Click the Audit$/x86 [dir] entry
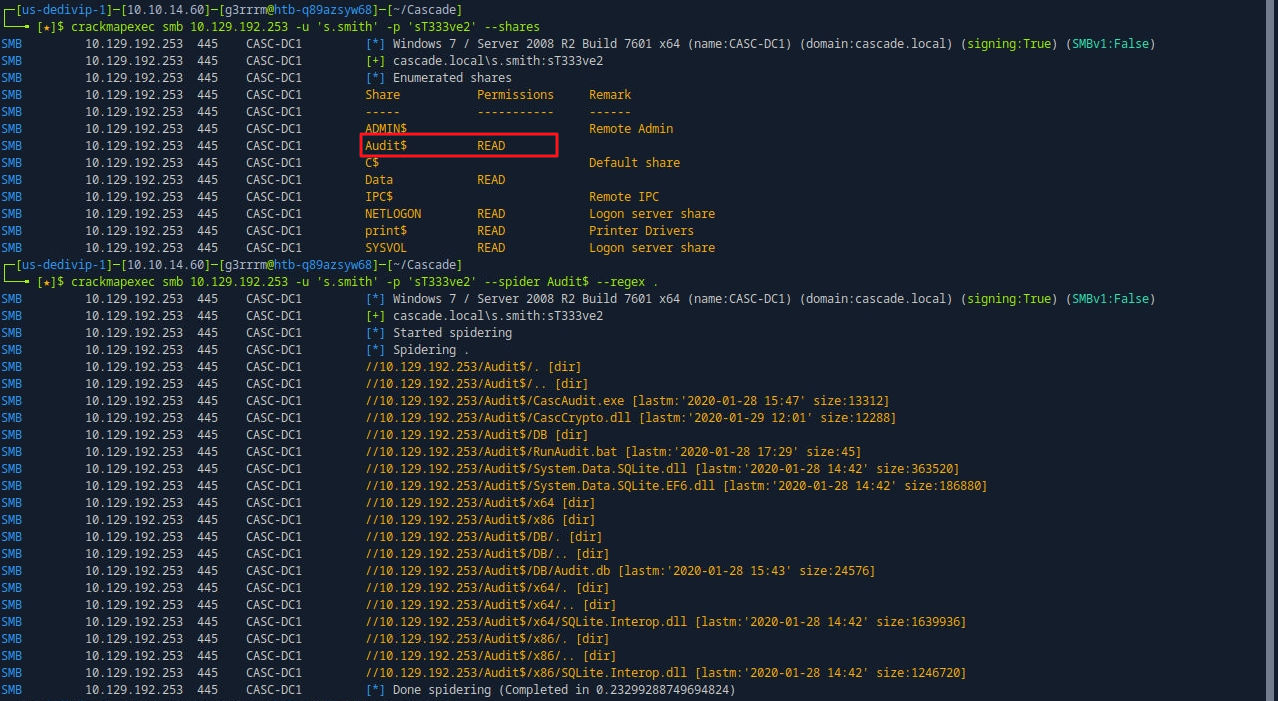This screenshot has width=1278, height=701. pyautogui.click(x=480, y=520)
